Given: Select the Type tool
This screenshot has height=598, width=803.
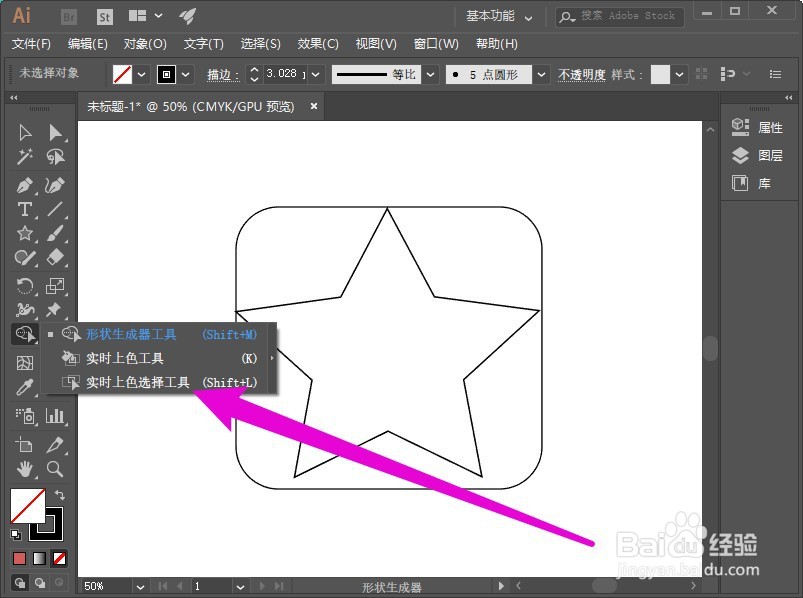Looking at the screenshot, I should click(x=25, y=209).
